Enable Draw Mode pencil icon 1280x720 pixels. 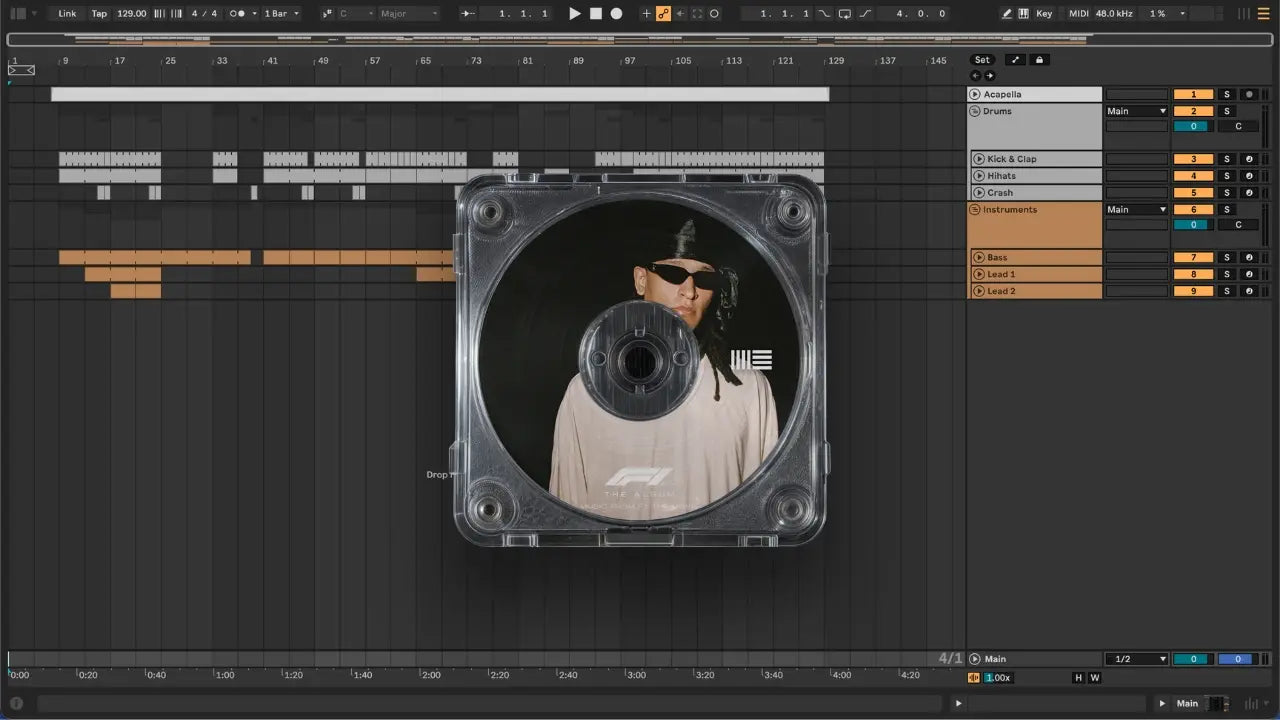point(1007,14)
